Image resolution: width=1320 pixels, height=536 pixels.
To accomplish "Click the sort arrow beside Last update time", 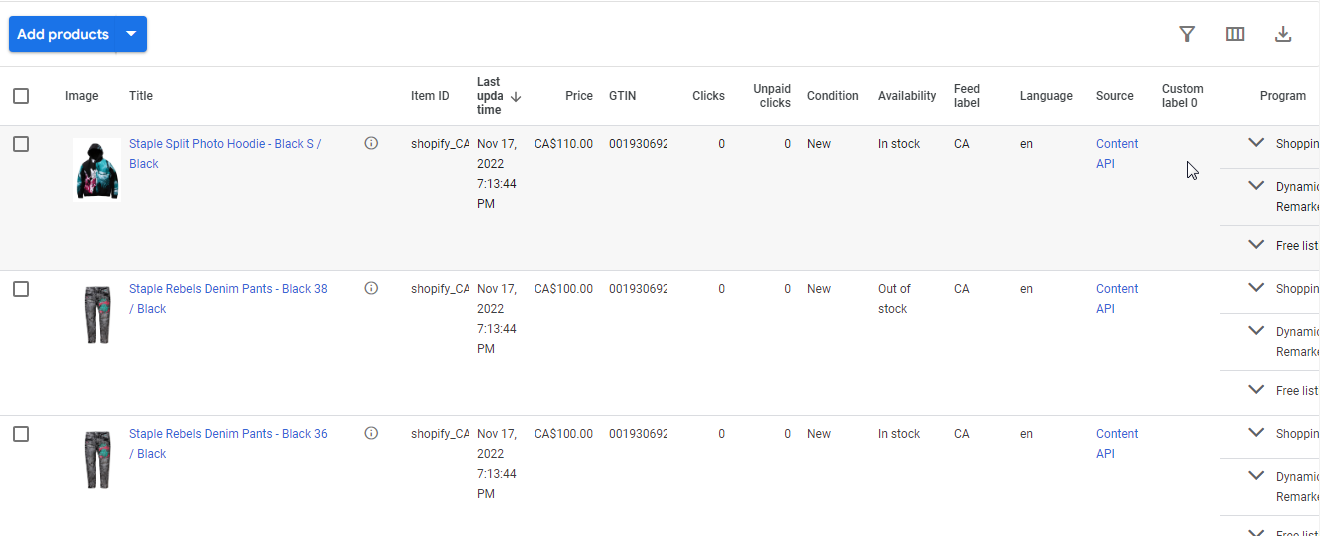I will pyautogui.click(x=516, y=97).
